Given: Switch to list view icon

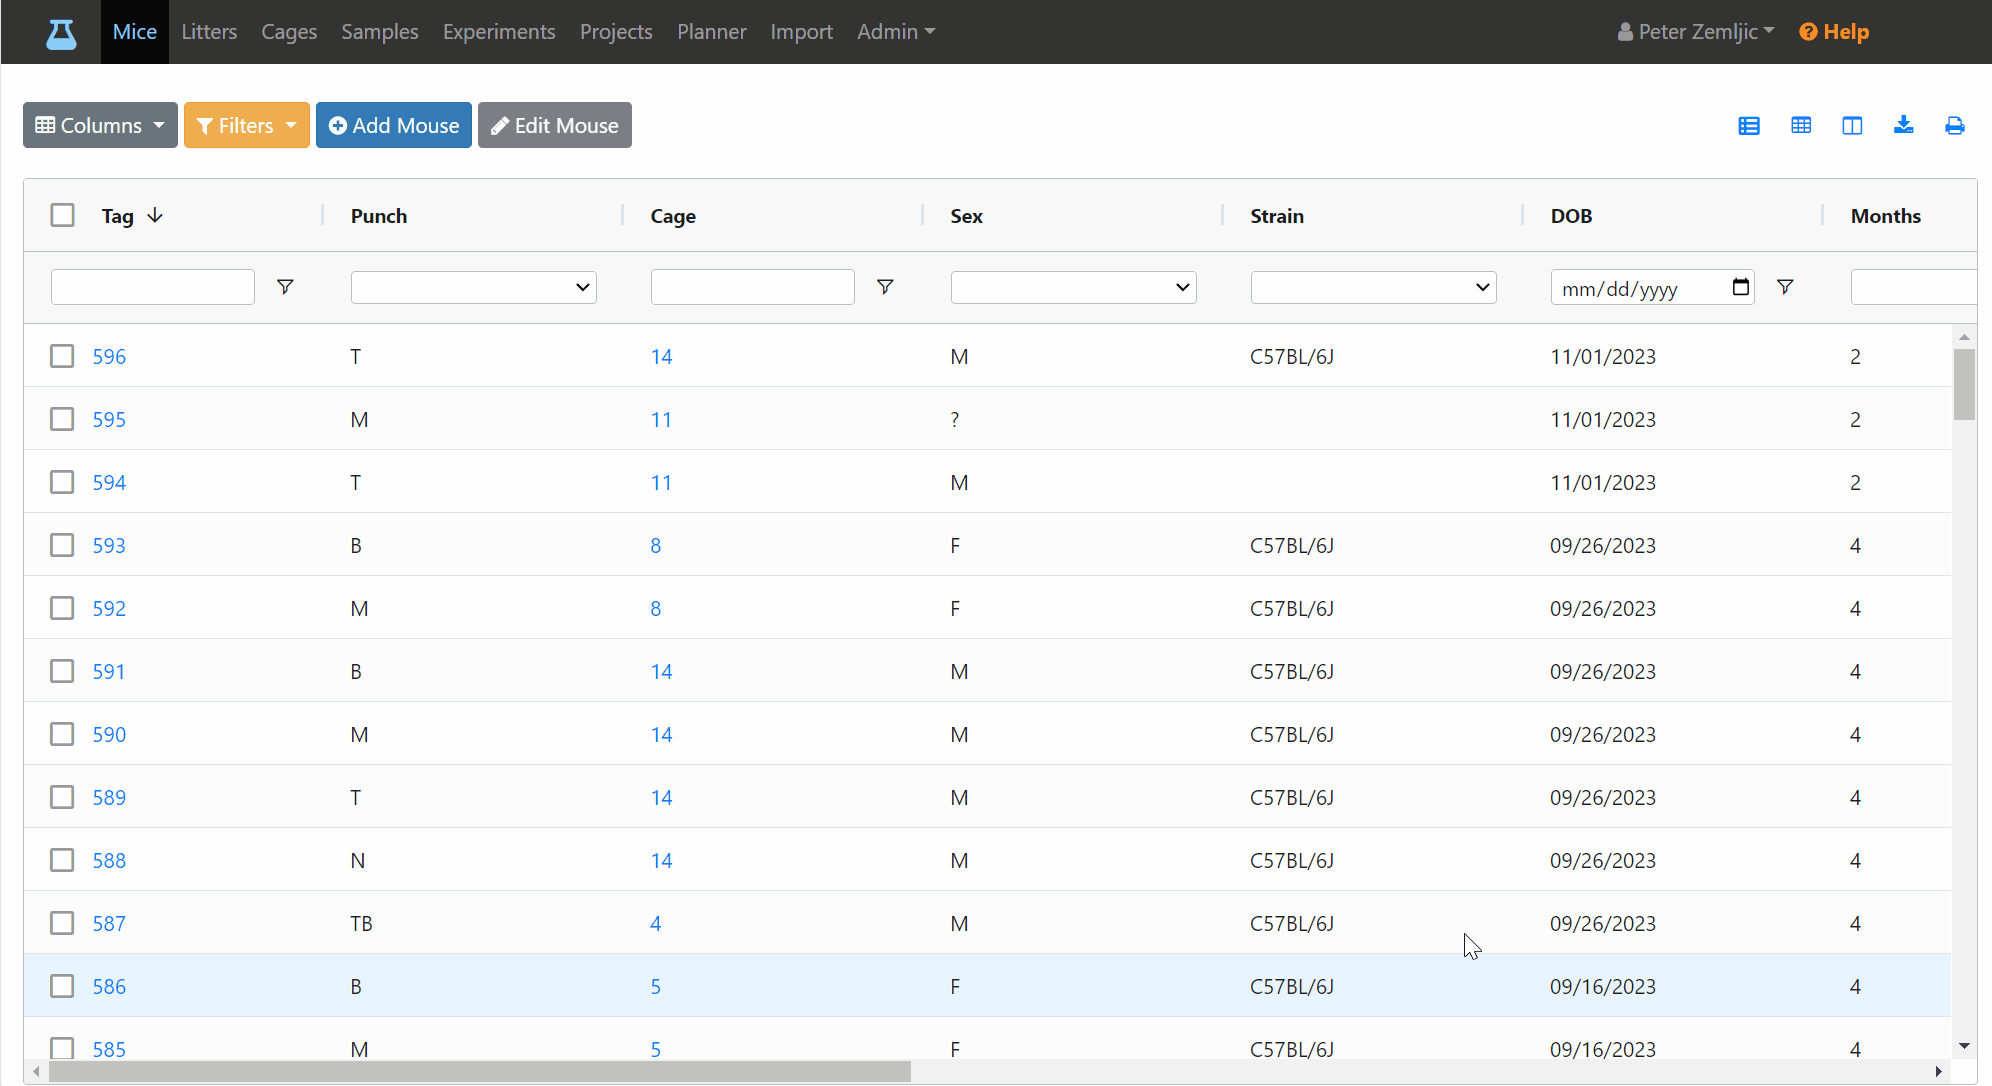Looking at the screenshot, I should tap(1749, 126).
